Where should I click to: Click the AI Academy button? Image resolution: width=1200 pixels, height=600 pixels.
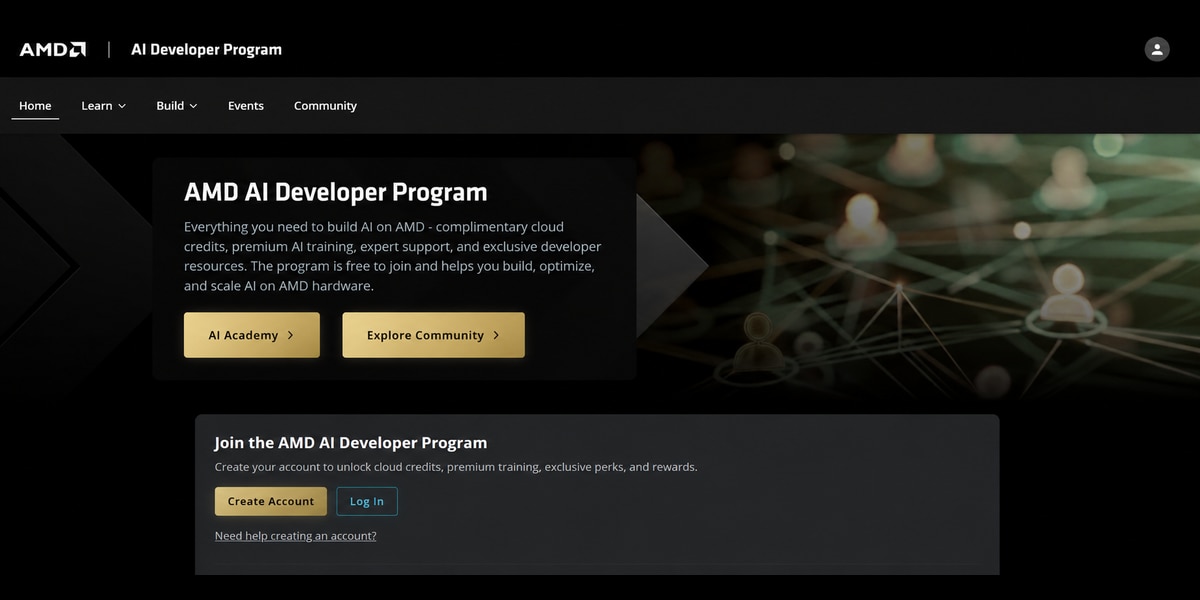252,335
